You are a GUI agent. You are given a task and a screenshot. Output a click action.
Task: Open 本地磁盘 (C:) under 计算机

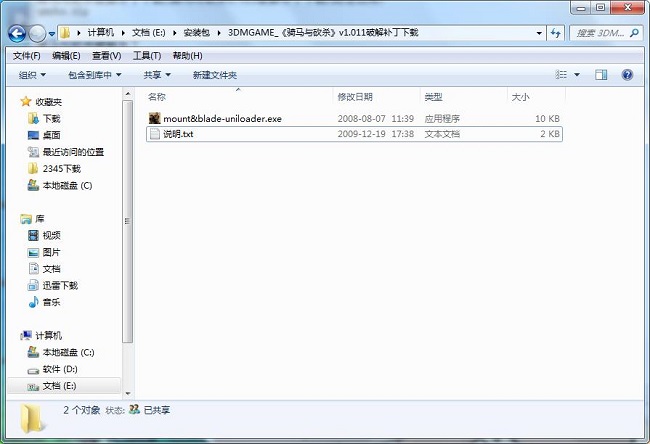(x=68, y=352)
